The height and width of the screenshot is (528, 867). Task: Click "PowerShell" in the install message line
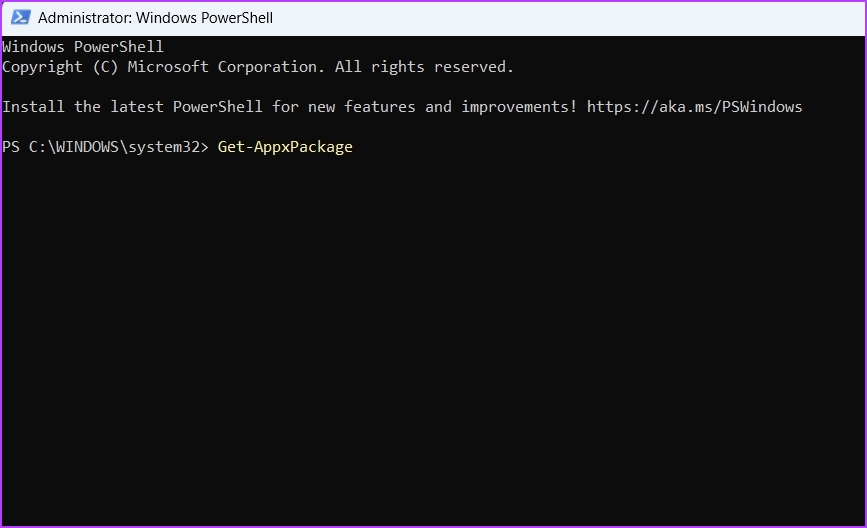tap(217, 107)
